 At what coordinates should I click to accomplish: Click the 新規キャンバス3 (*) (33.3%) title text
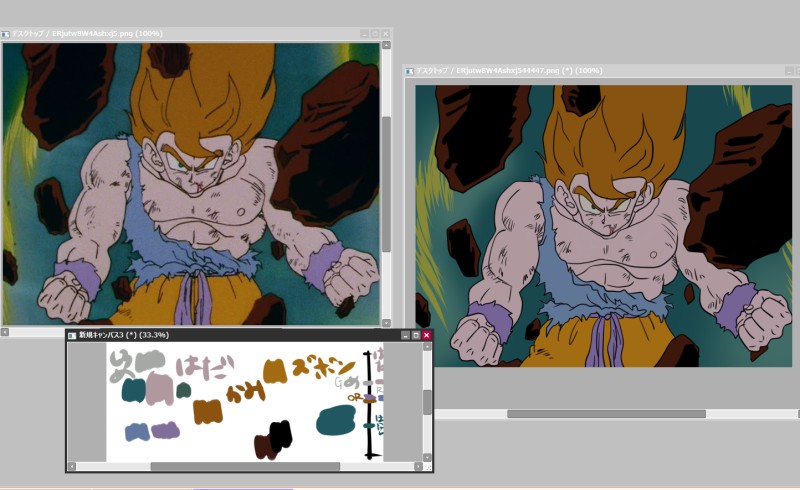(x=124, y=335)
